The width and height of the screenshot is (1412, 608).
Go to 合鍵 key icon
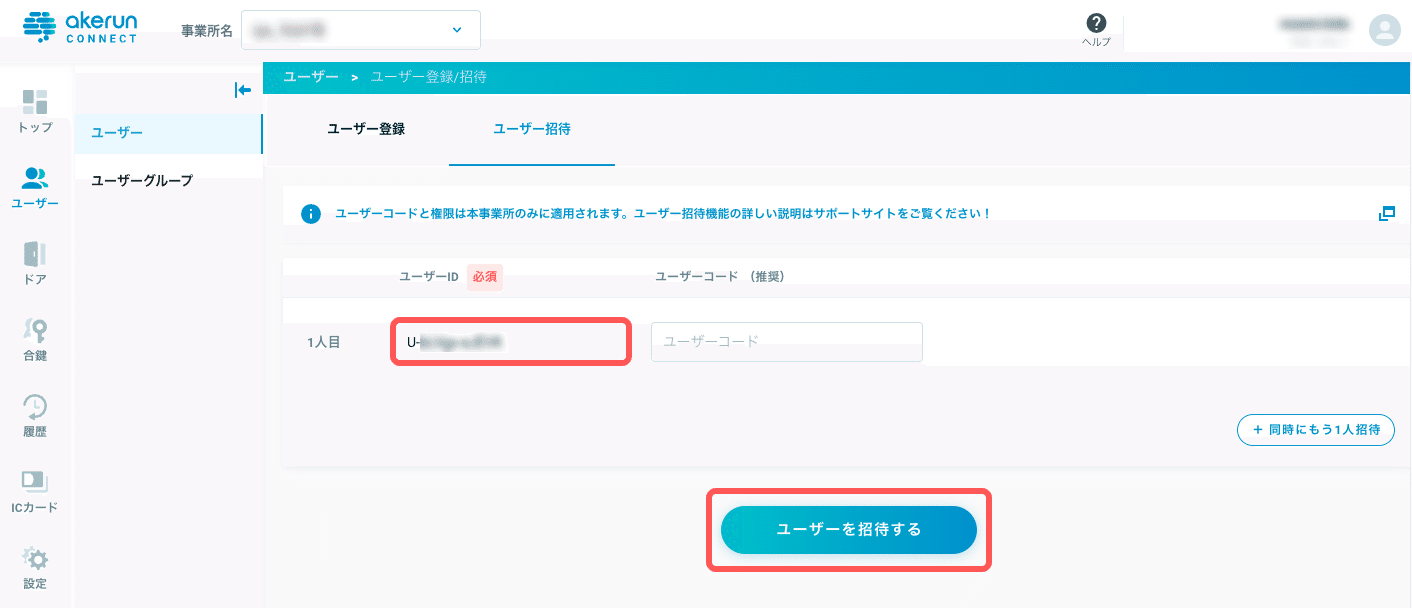[35, 331]
